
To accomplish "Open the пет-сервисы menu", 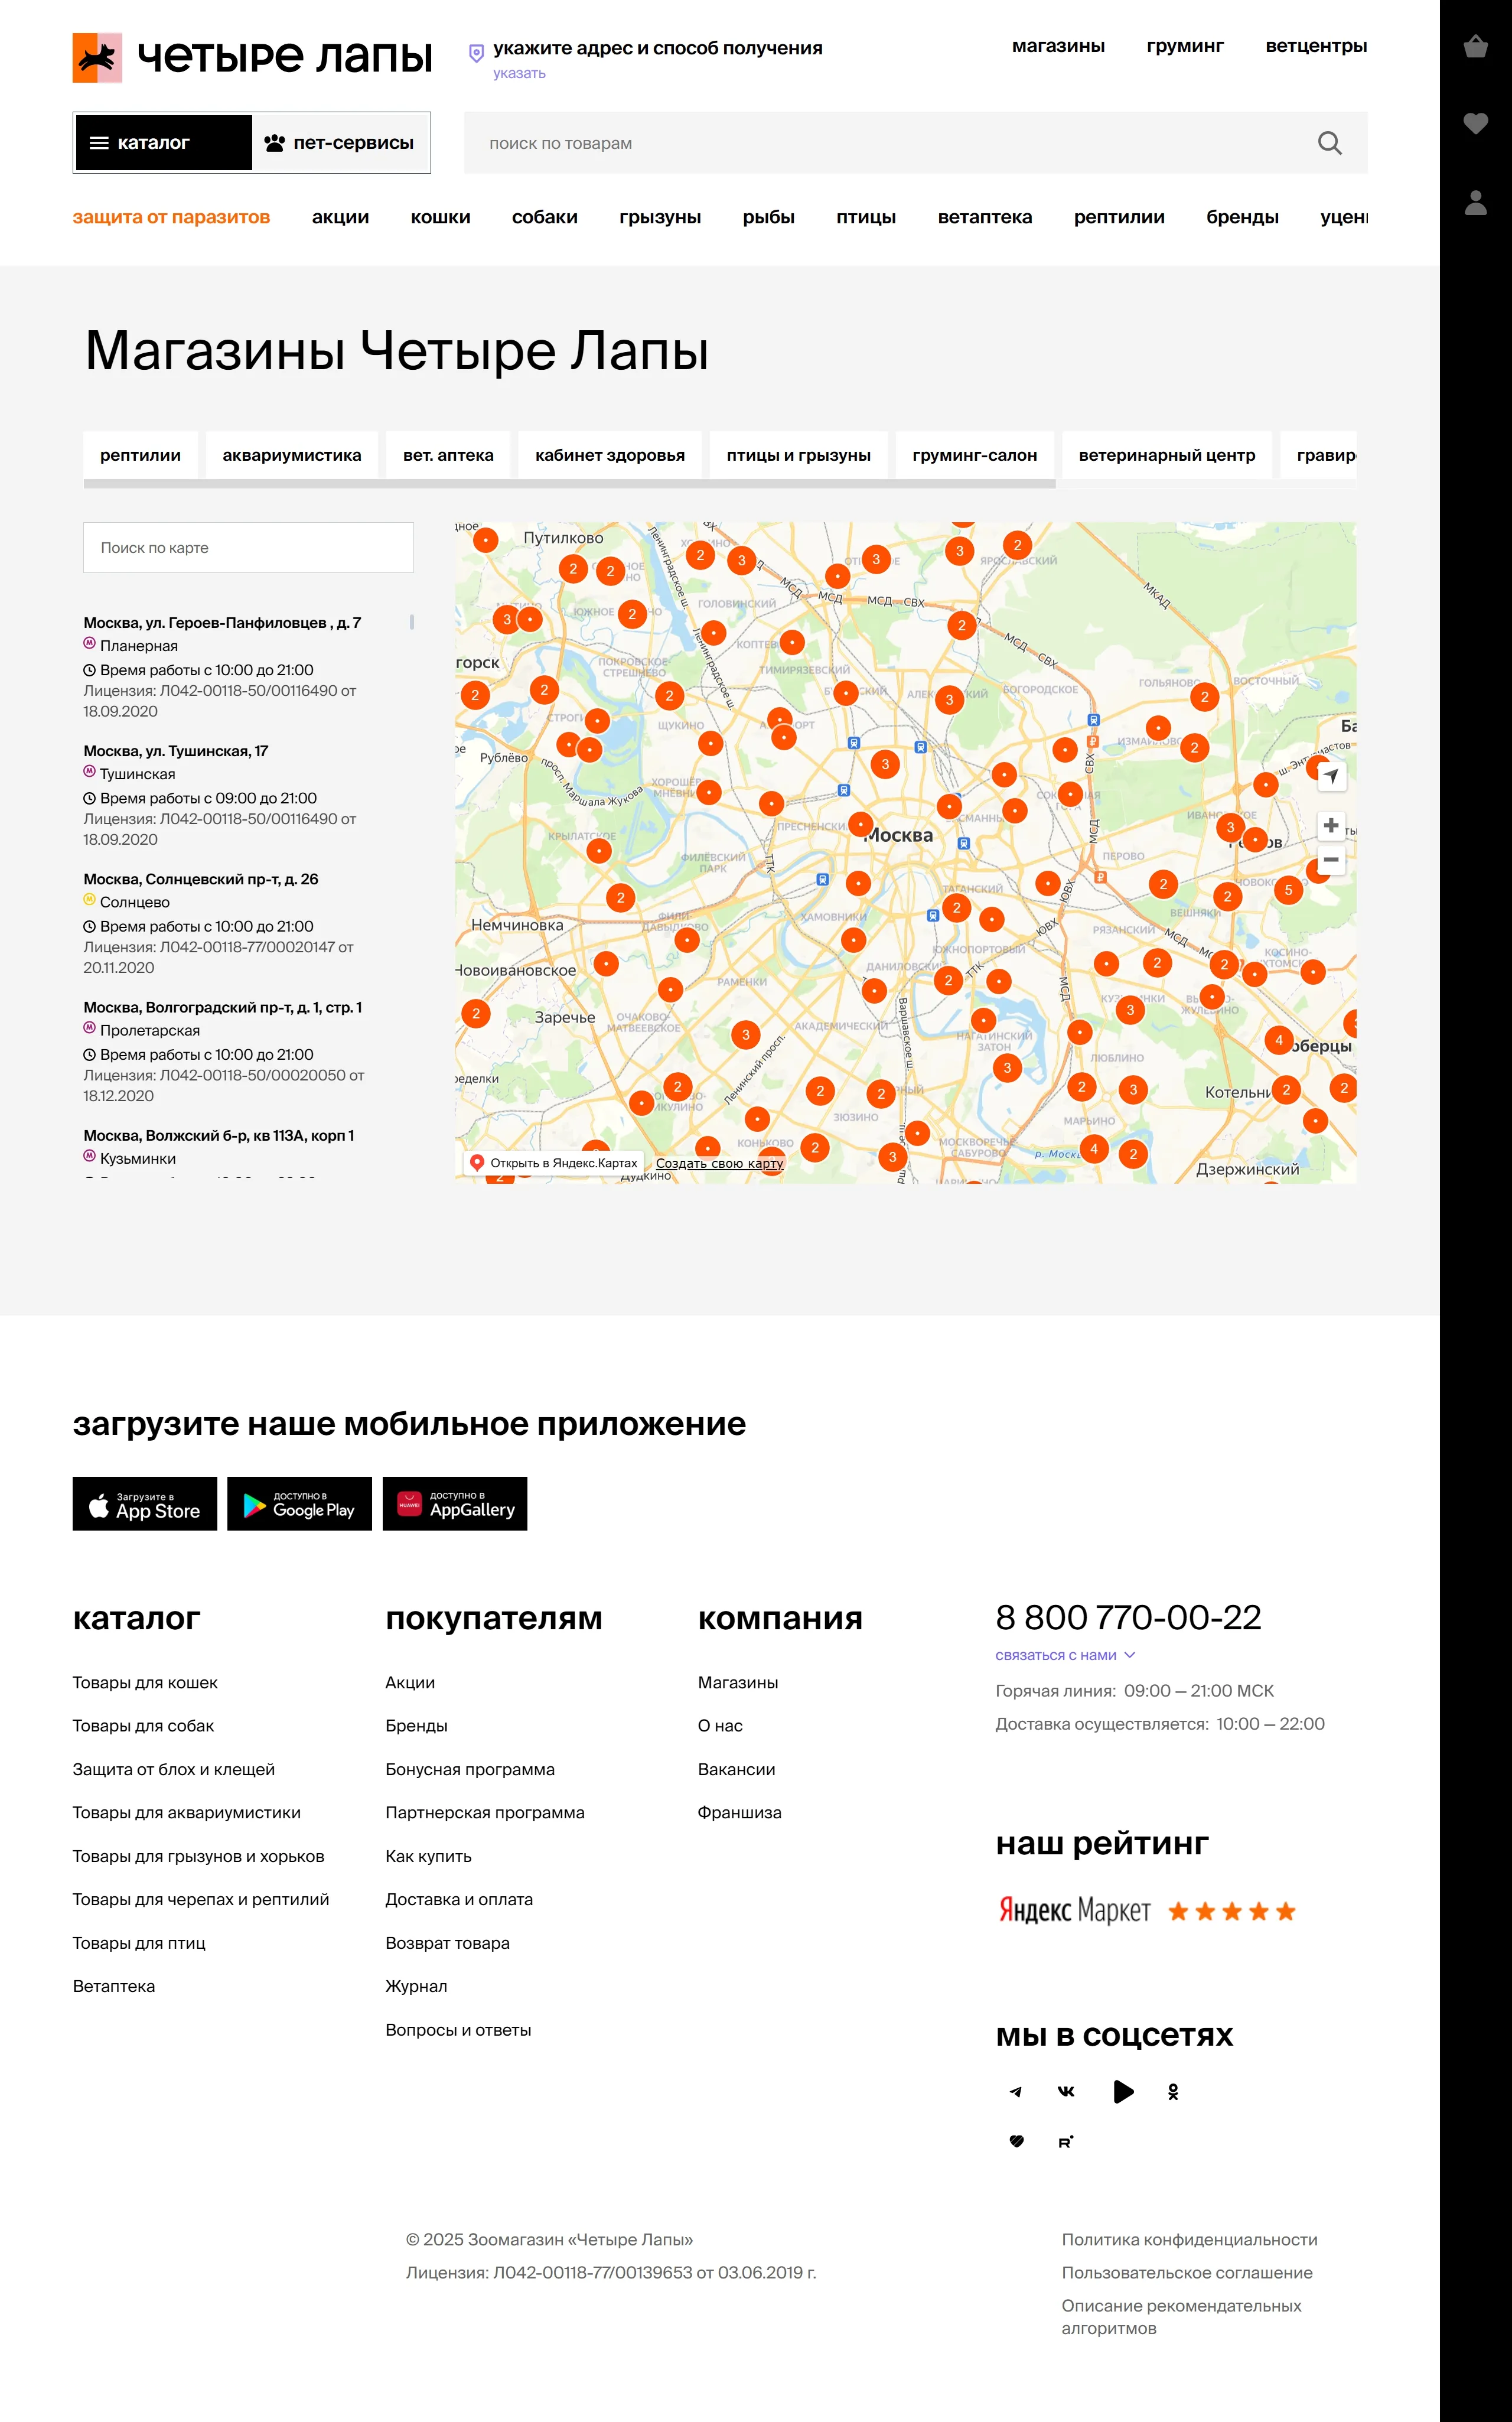I will point(340,143).
